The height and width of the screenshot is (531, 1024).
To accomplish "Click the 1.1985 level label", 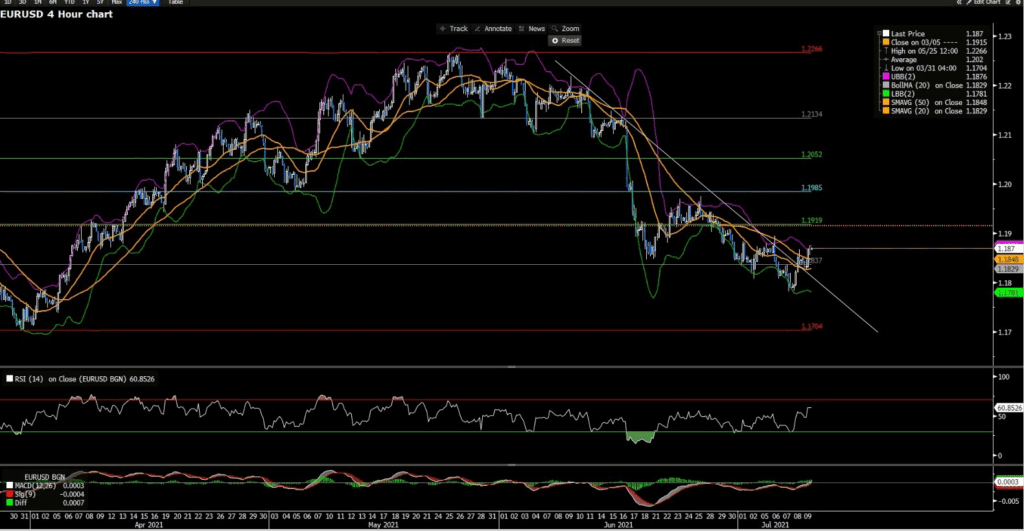I will 812,187.
